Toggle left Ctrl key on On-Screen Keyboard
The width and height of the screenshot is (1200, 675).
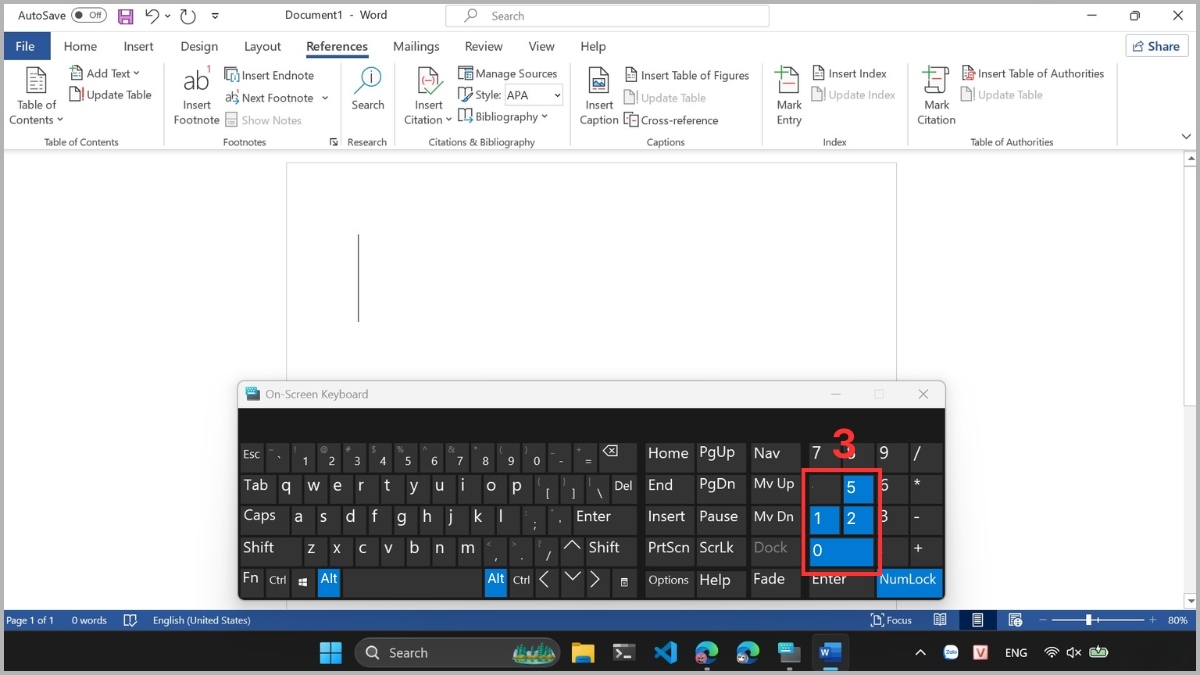277,582
